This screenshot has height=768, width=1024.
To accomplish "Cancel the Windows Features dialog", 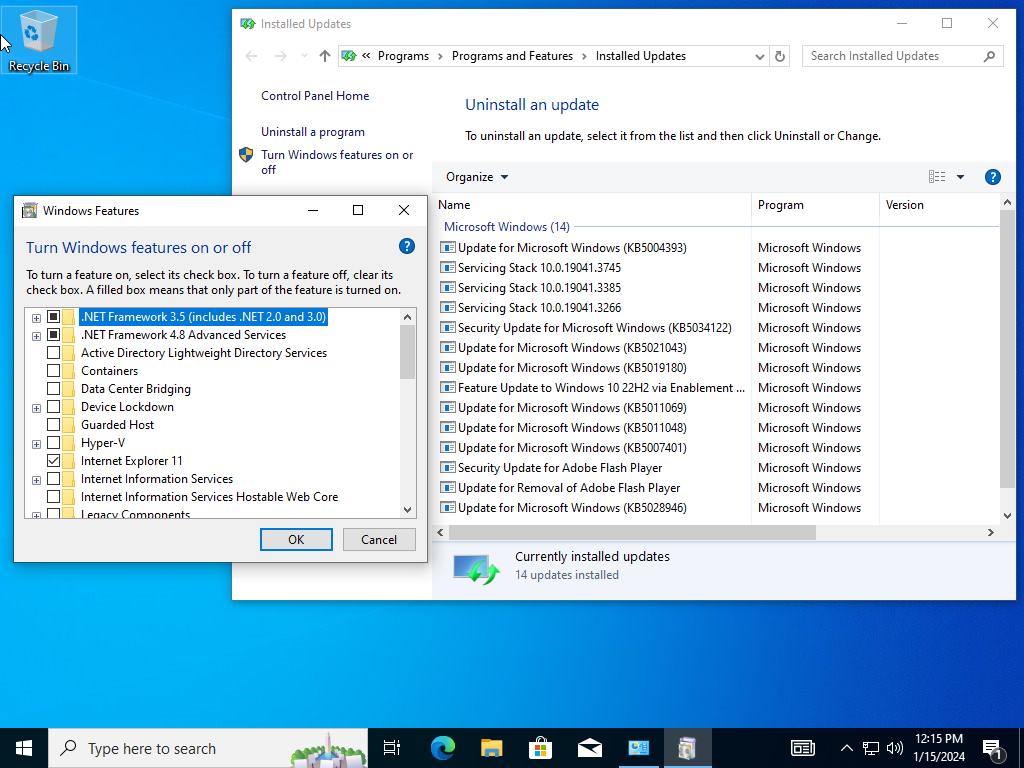I will 379,539.
